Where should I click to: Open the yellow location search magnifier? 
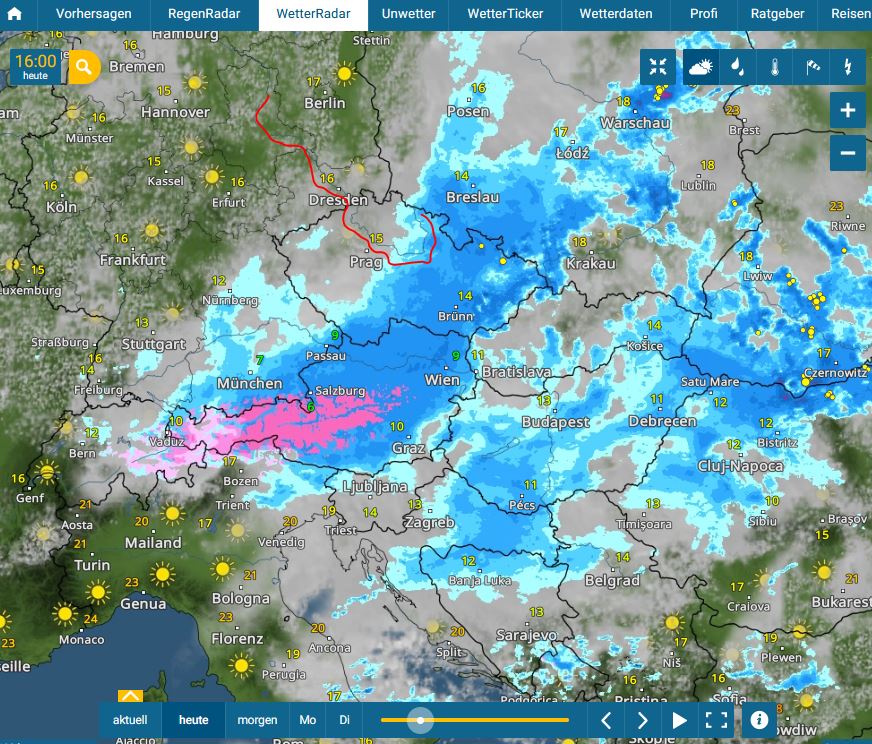click(x=85, y=67)
